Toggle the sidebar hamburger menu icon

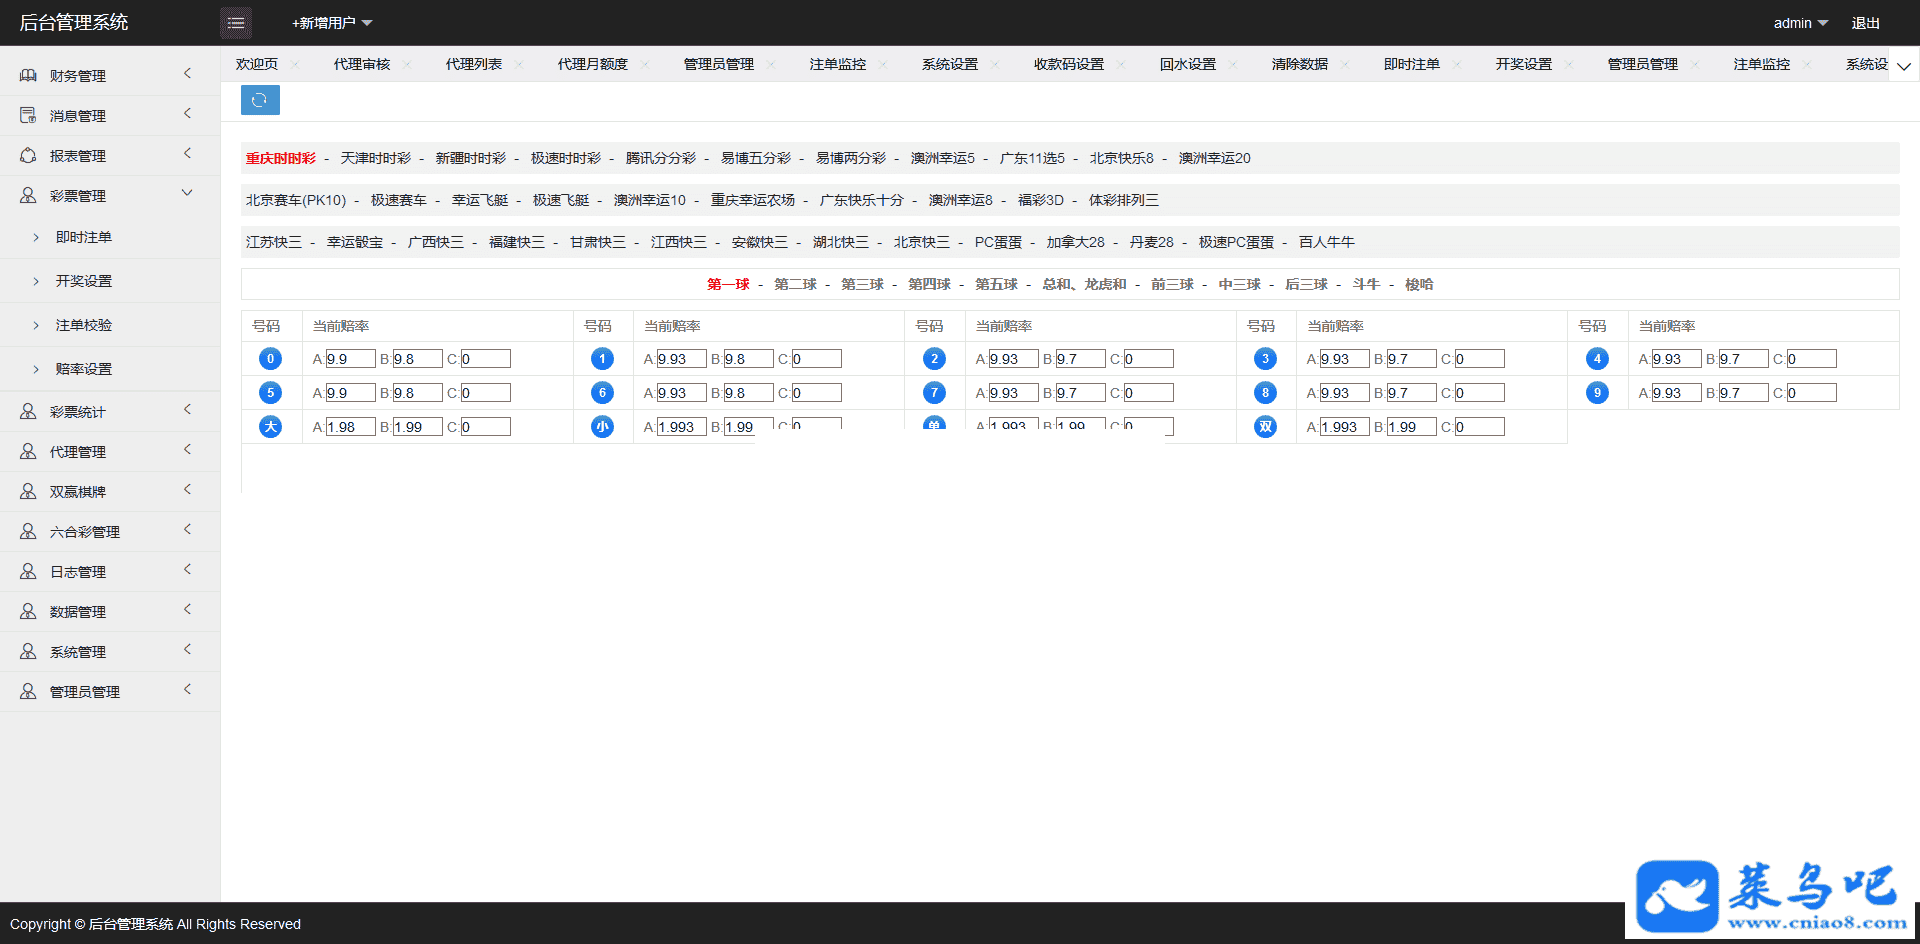point(236,23)
